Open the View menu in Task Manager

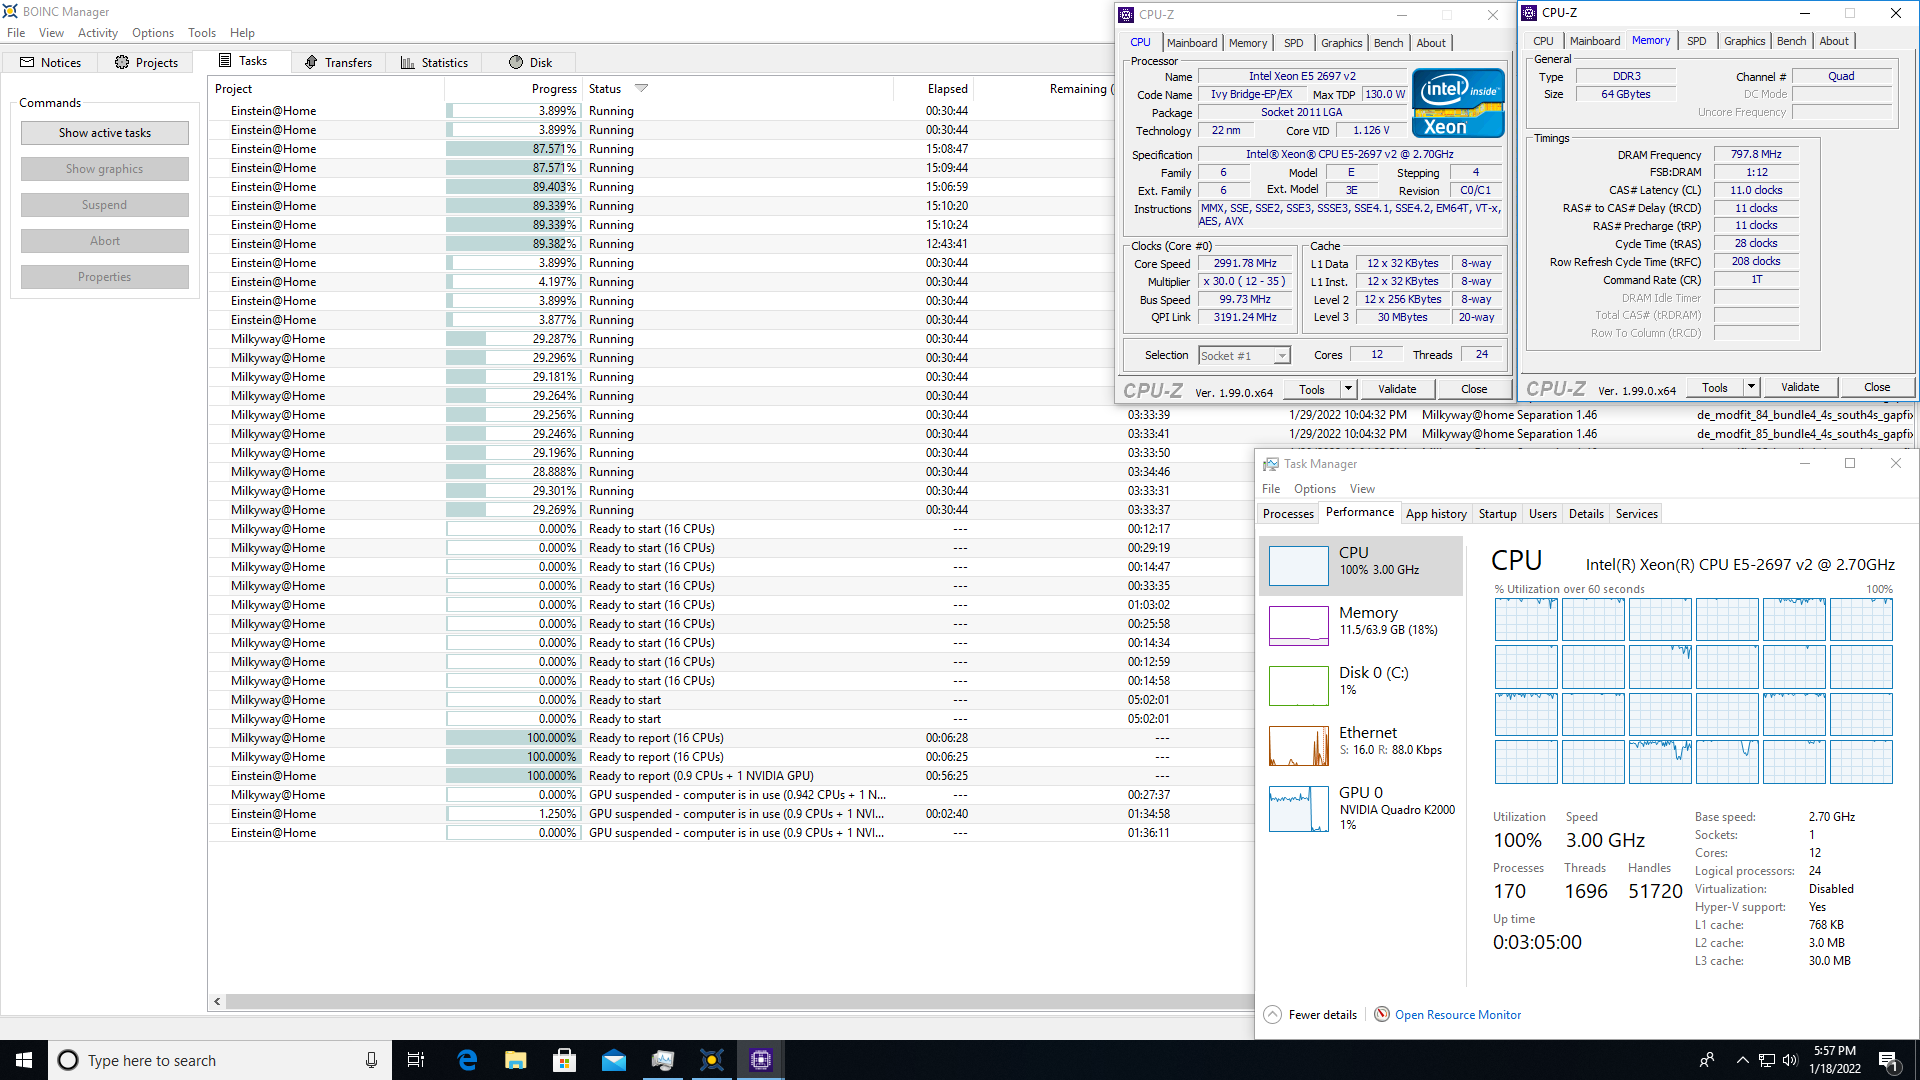[x=1362, y=489]
